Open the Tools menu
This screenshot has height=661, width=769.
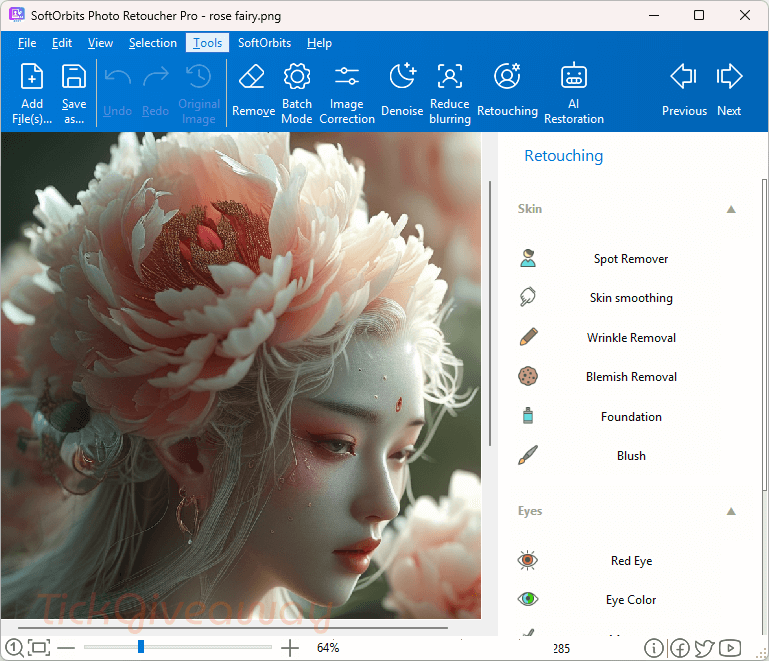[207, 43]
